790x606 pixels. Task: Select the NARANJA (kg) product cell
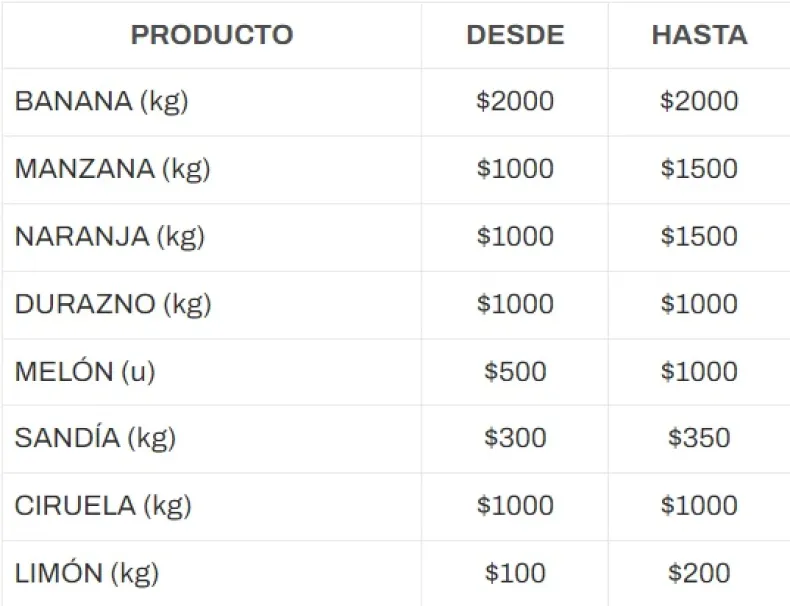[110, 236]
